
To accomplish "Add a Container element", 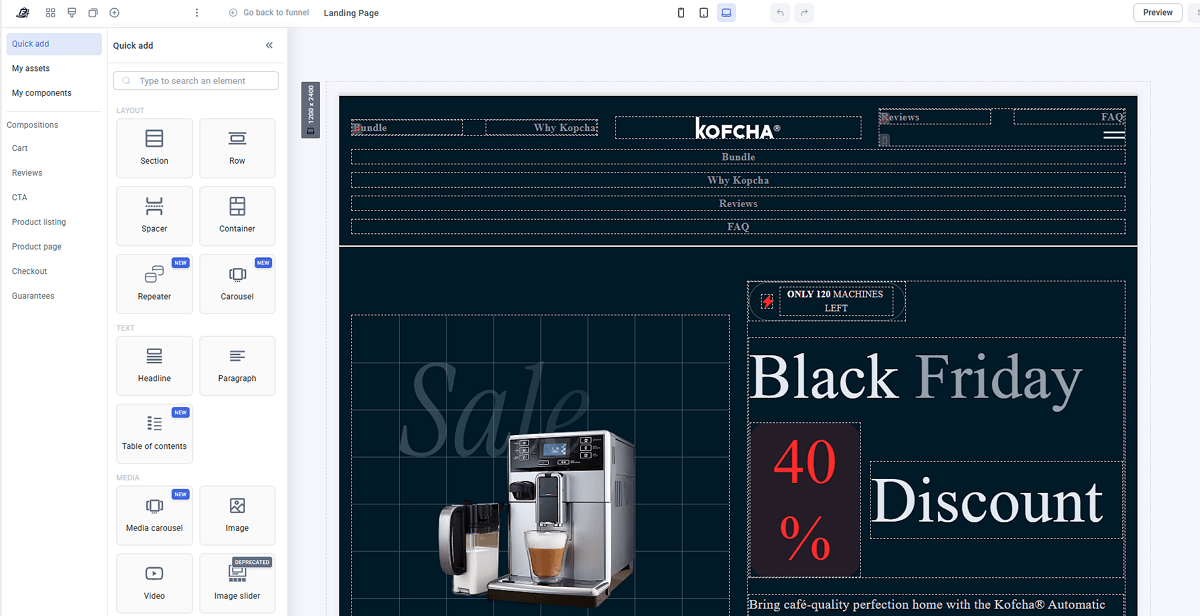I will [237, 216].
